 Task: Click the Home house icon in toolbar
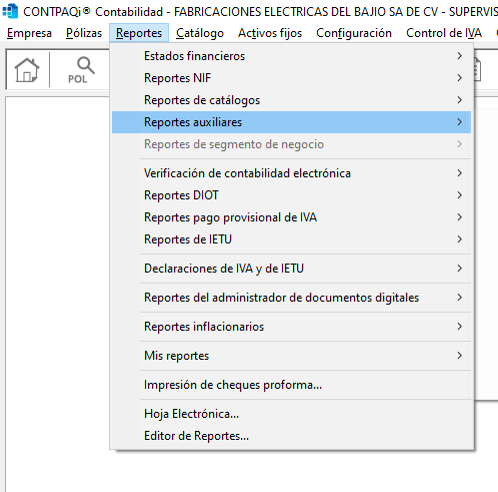(x=27, y=70)
